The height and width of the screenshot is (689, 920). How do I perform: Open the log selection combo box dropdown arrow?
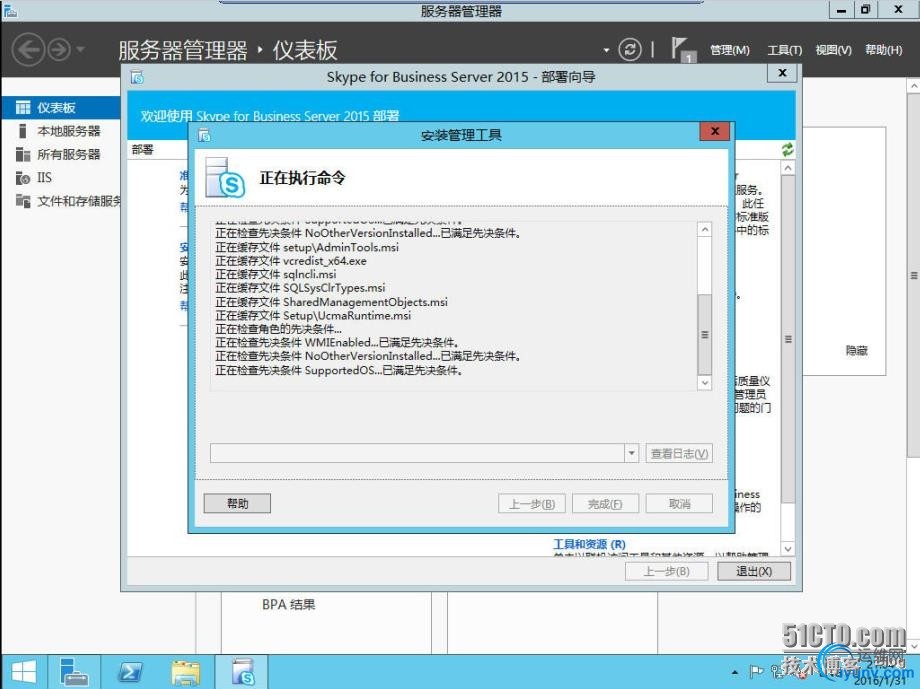tap(631, 454)
